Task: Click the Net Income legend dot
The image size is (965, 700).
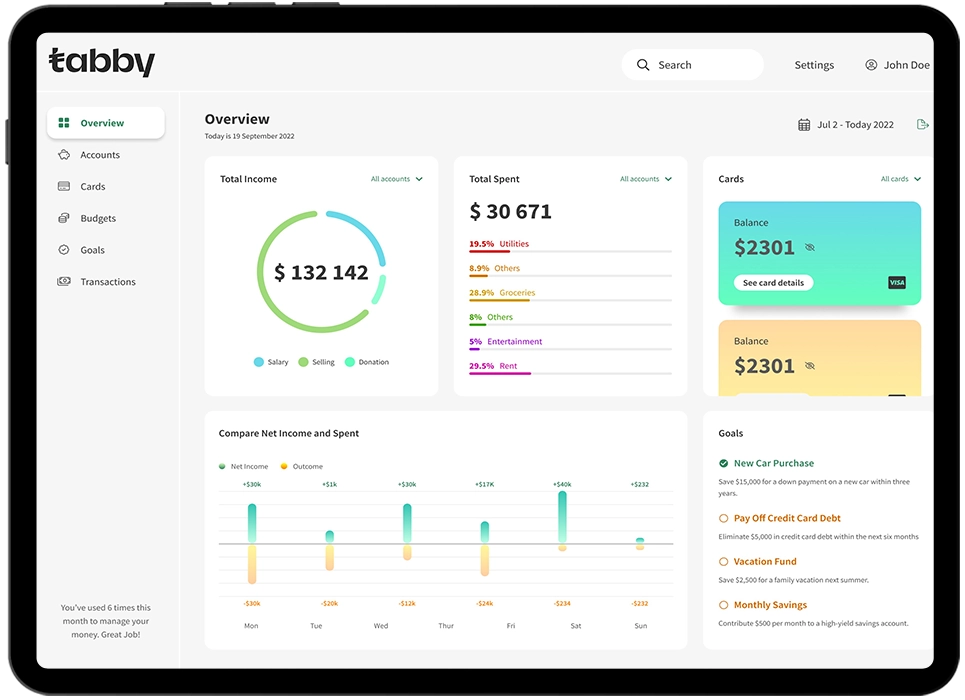Action: [x=222, y=466]
